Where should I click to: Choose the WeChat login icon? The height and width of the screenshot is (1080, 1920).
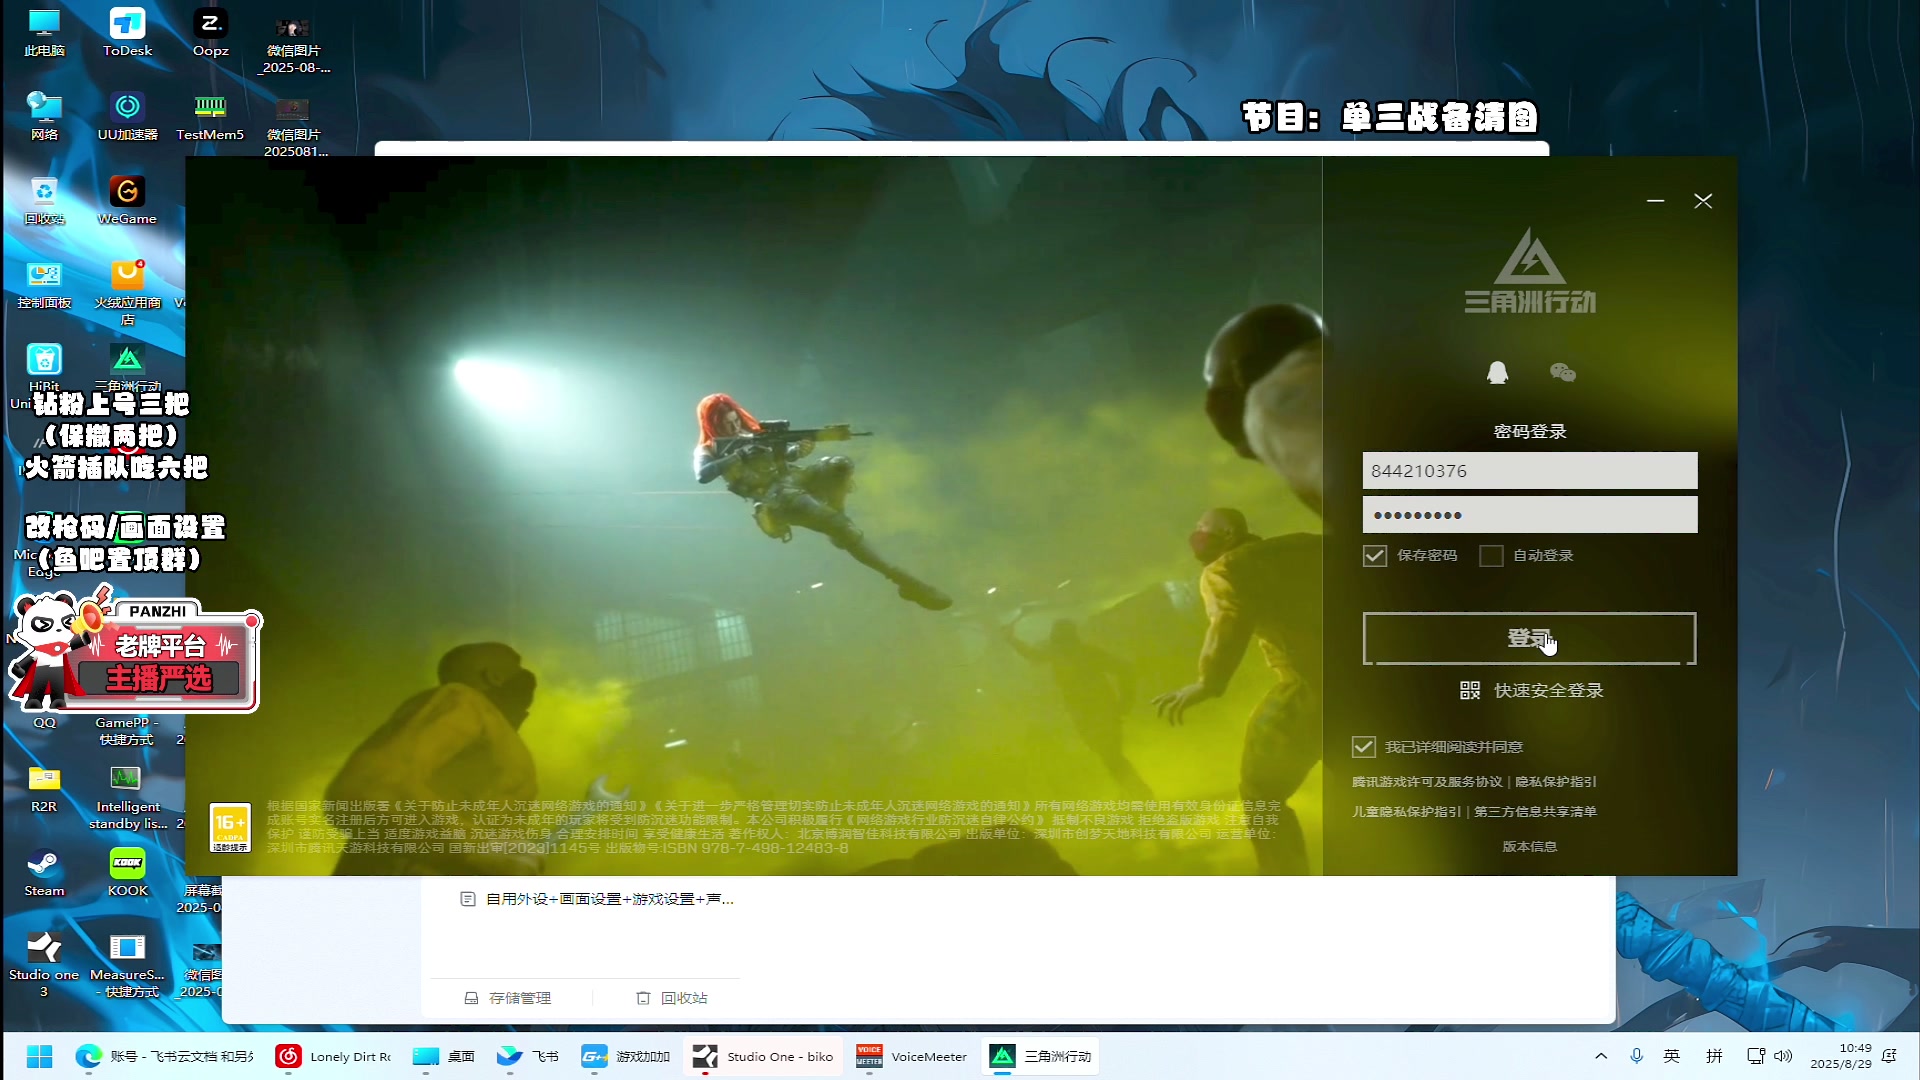click(1563, 373)
